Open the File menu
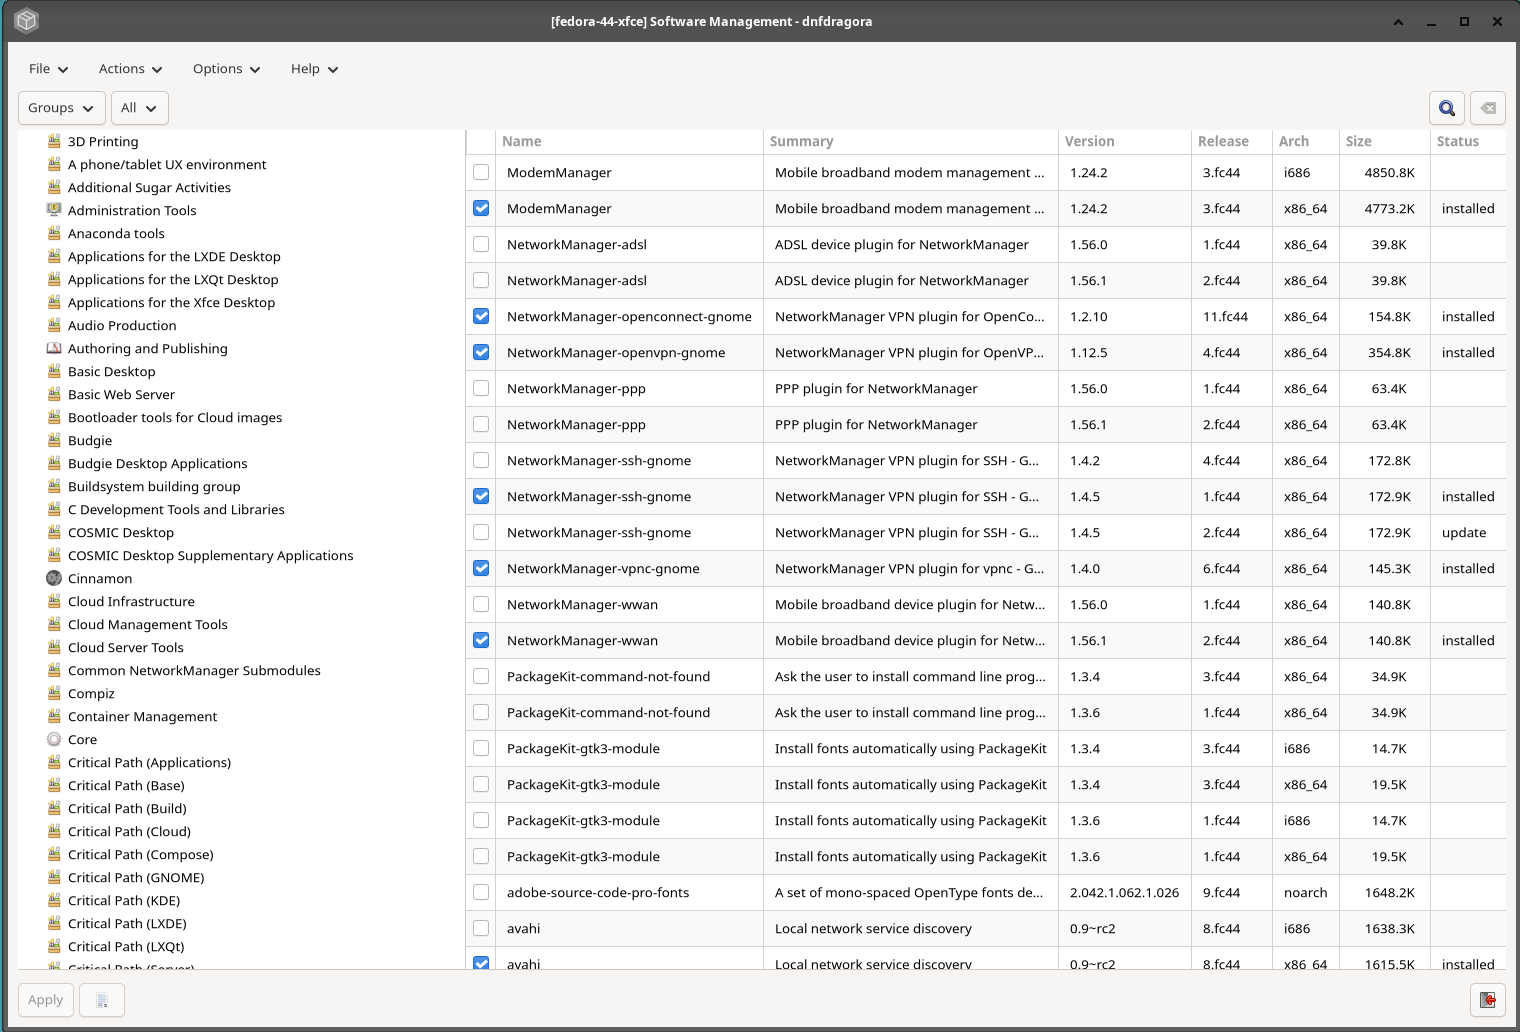This screenshot has height=1032, width=1520. [x=48, y=69]
